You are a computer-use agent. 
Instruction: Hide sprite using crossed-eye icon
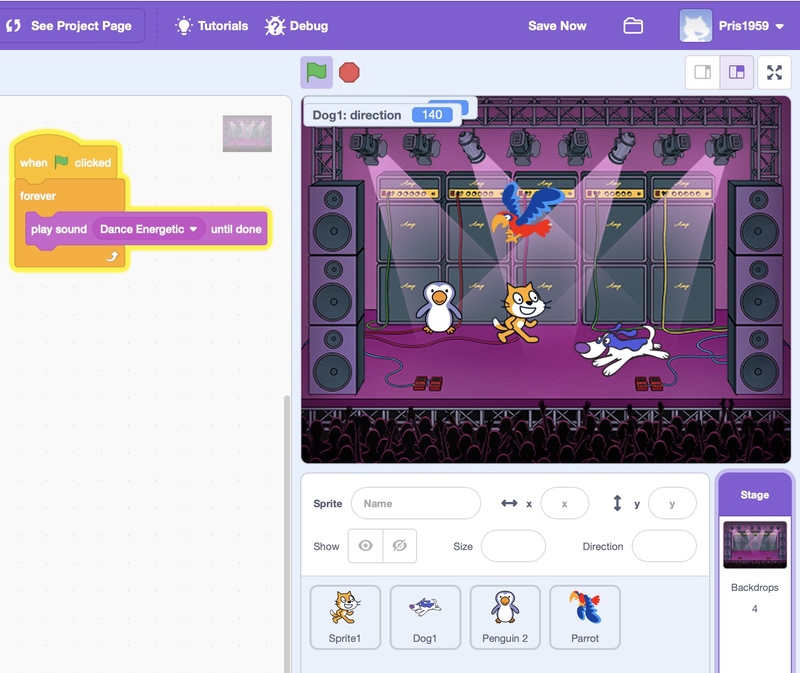[399, 546]
